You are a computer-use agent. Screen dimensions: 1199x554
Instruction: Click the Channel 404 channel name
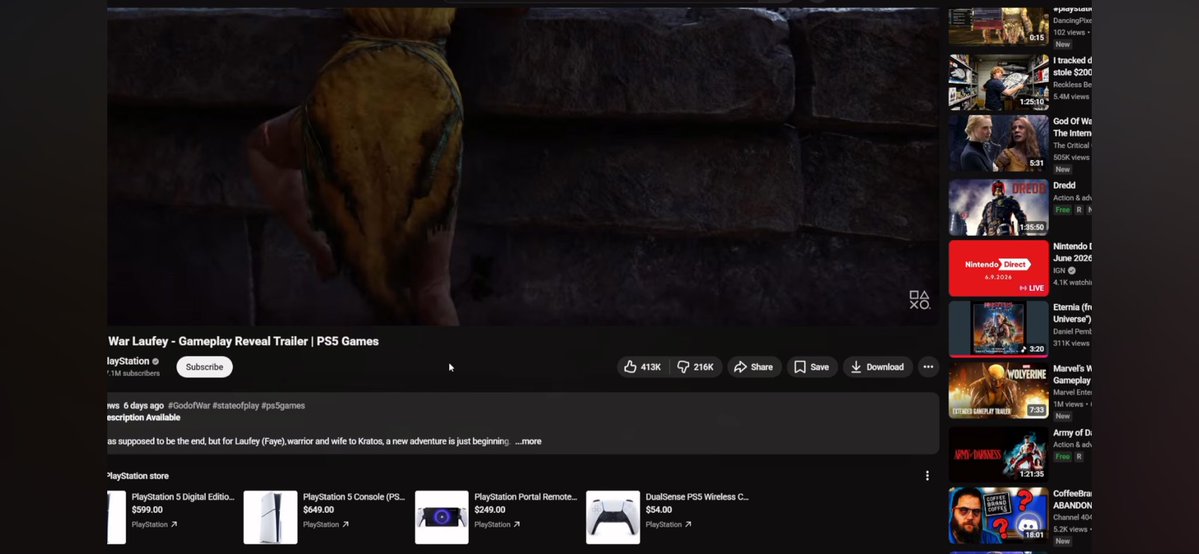click(x=1072, y=517)
